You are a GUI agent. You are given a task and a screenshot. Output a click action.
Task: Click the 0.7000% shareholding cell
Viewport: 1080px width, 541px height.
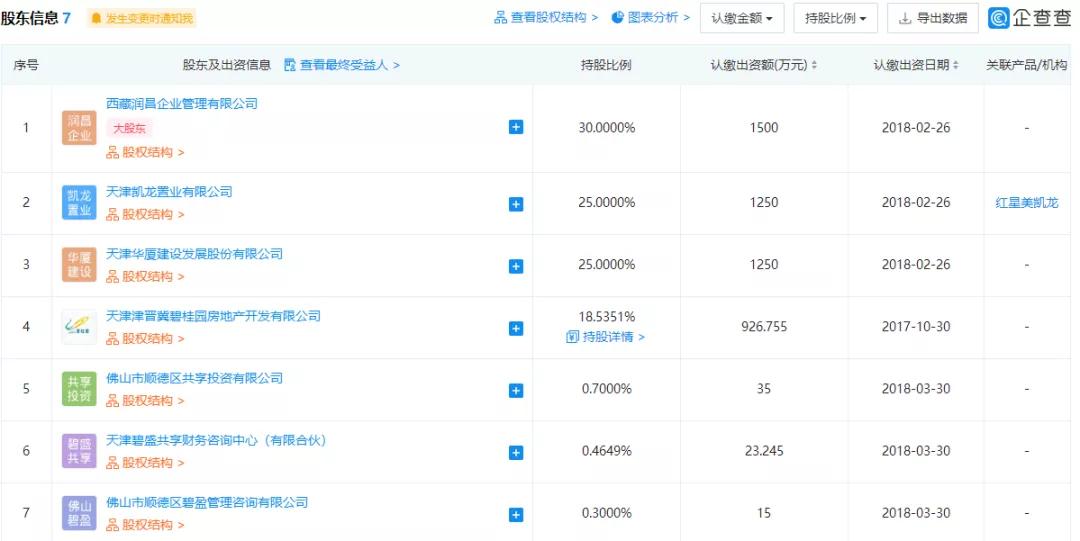point(606,389)
